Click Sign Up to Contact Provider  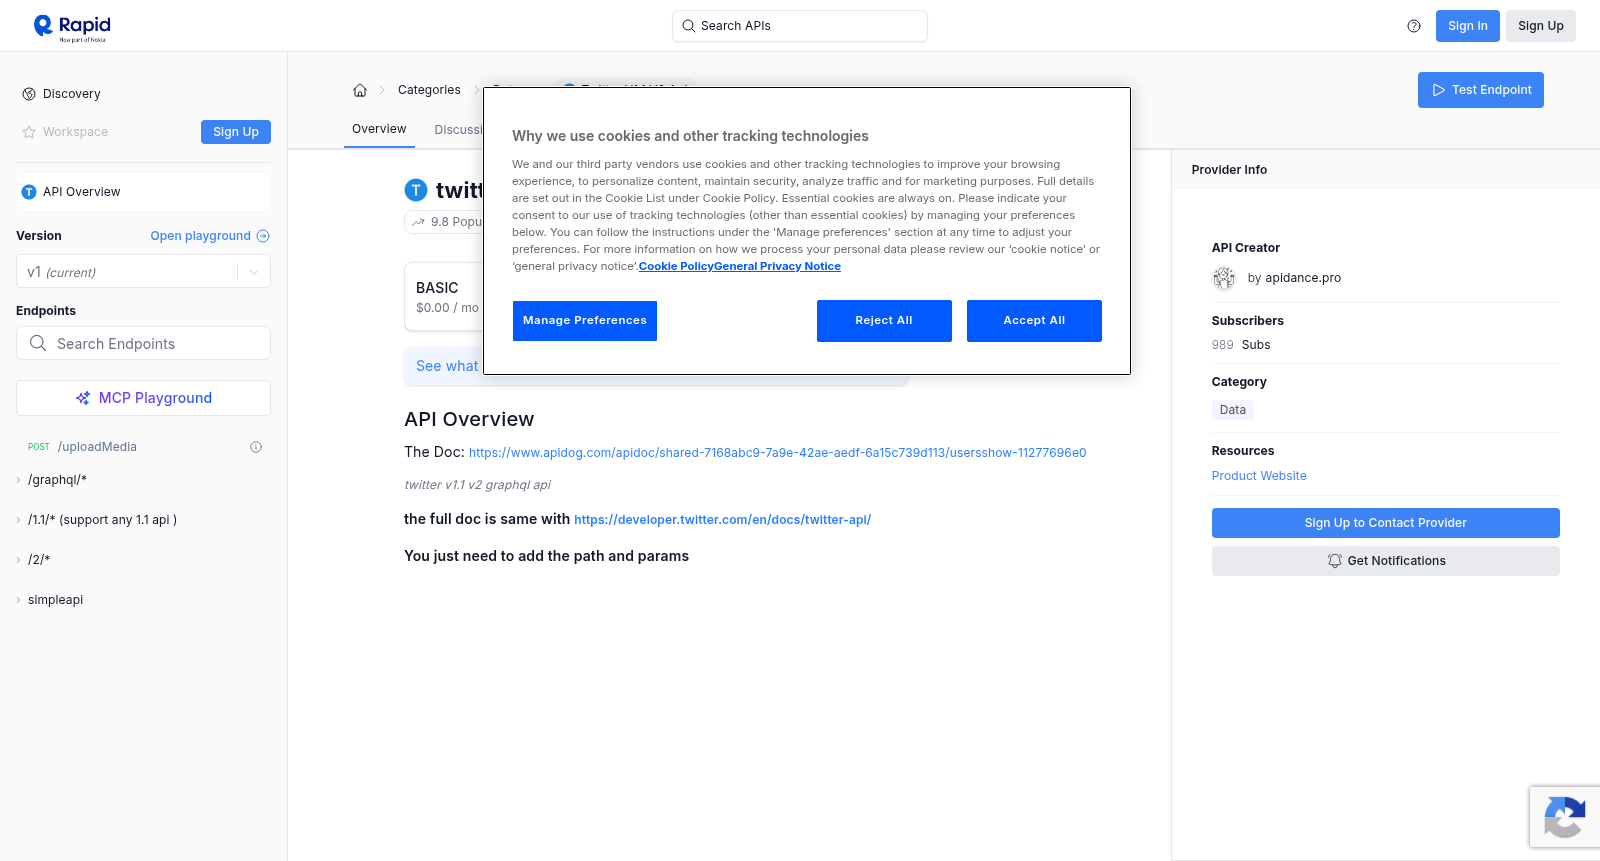point(1385,523)
